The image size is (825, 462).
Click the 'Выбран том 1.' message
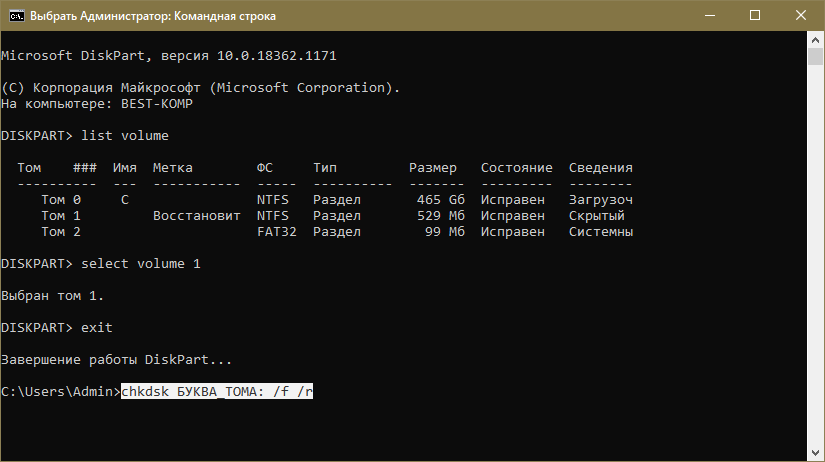[x=53, y=296]
